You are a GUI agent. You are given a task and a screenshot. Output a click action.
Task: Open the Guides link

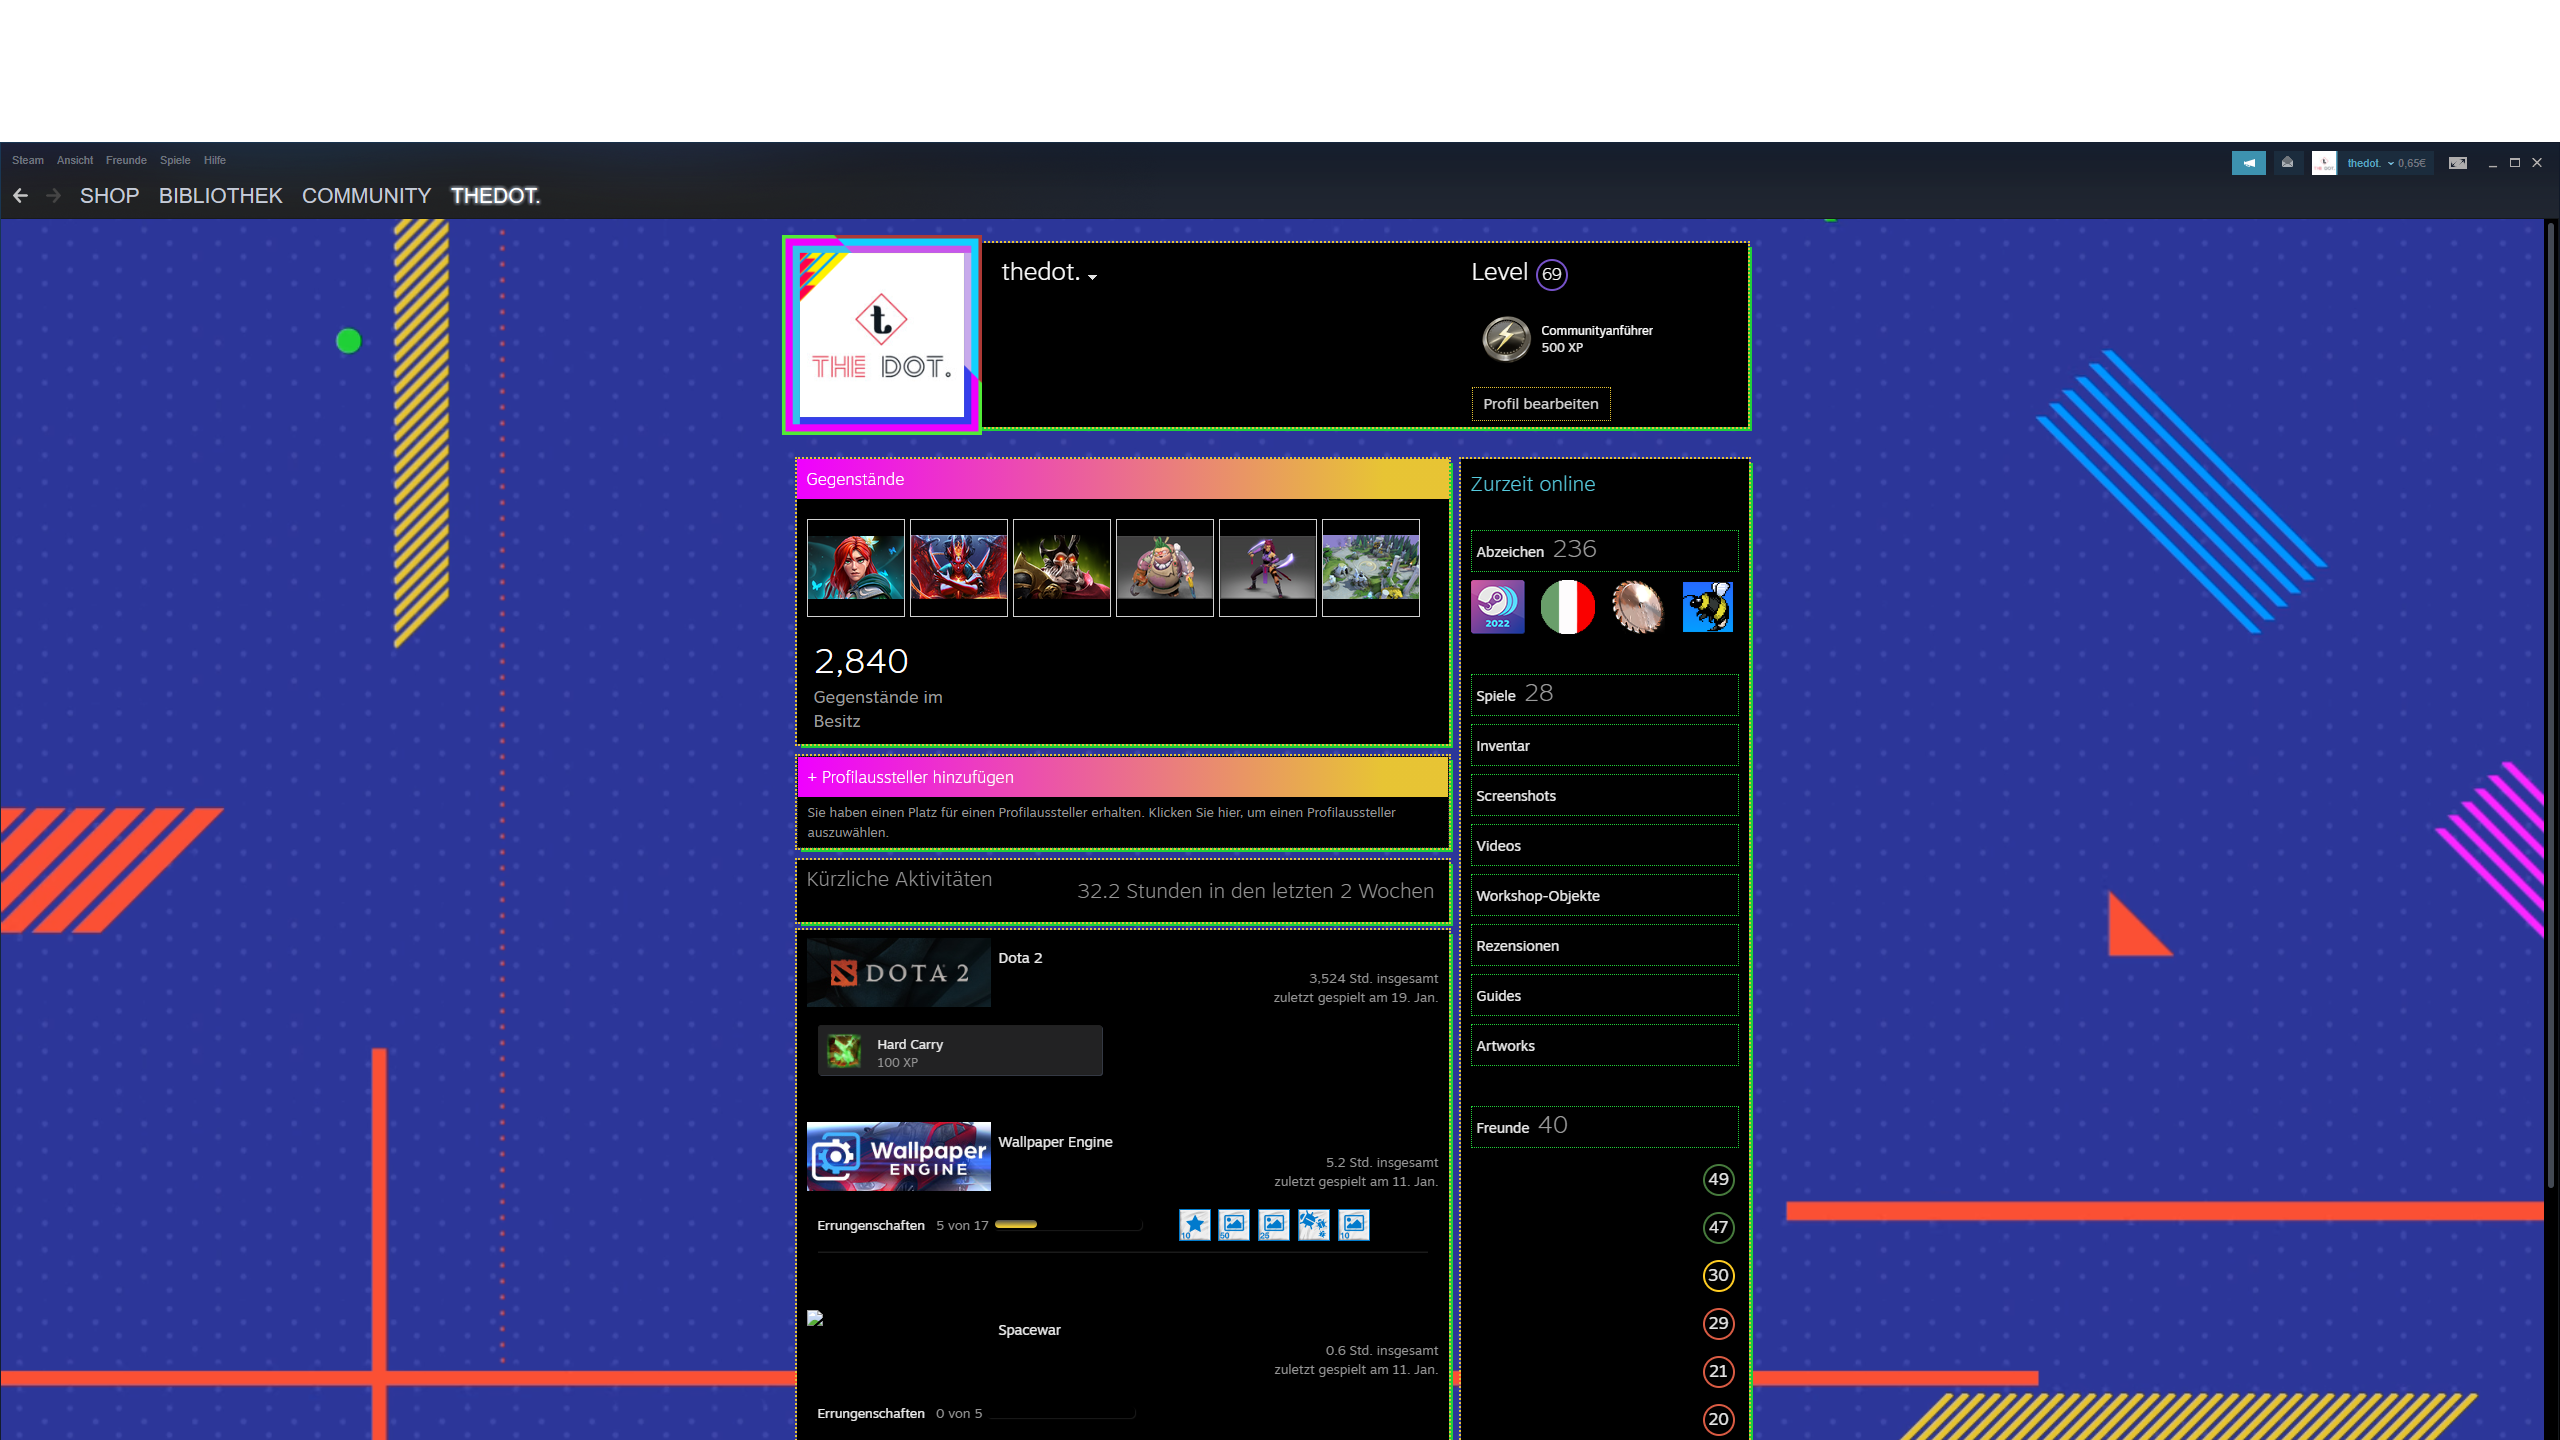(1604, 995)
